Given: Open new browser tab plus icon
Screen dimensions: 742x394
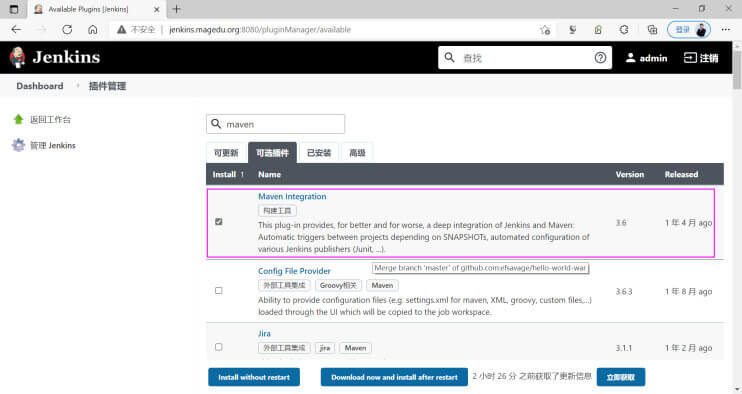Looking at the screenshot, I should point(177,9).
